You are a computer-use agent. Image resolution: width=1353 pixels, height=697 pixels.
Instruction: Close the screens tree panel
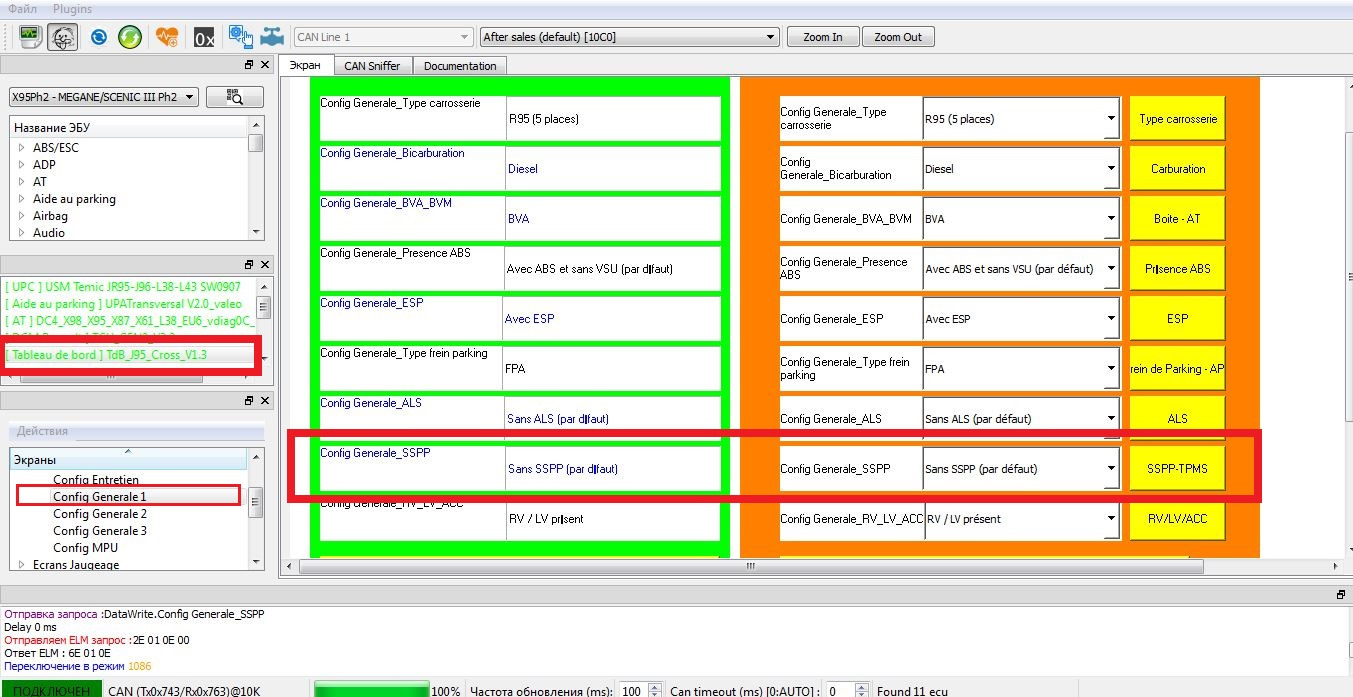(265, 401)
